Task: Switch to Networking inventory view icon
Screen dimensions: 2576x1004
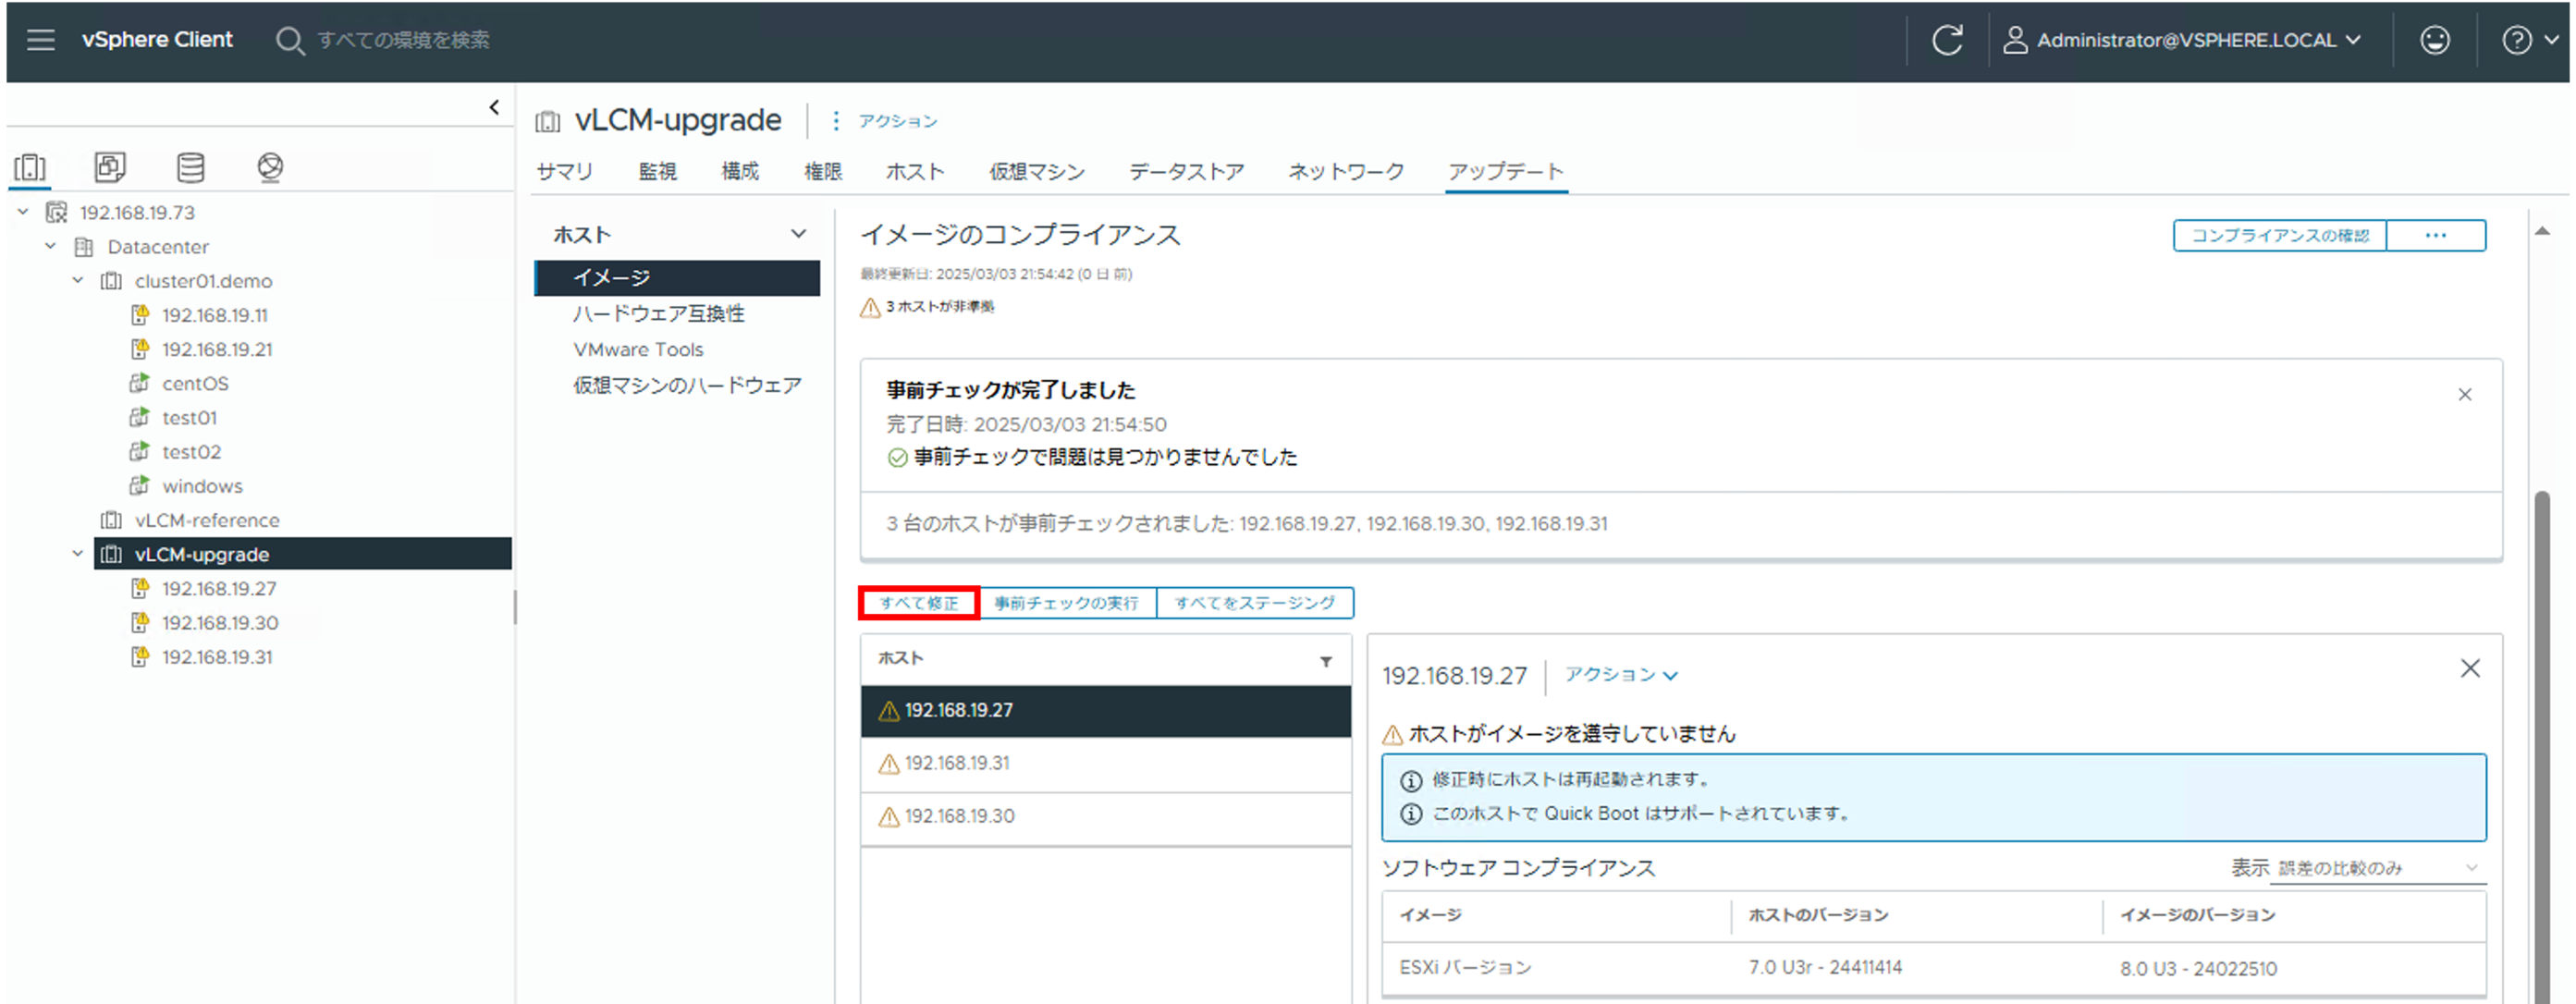Action: (x=270, y=167)
